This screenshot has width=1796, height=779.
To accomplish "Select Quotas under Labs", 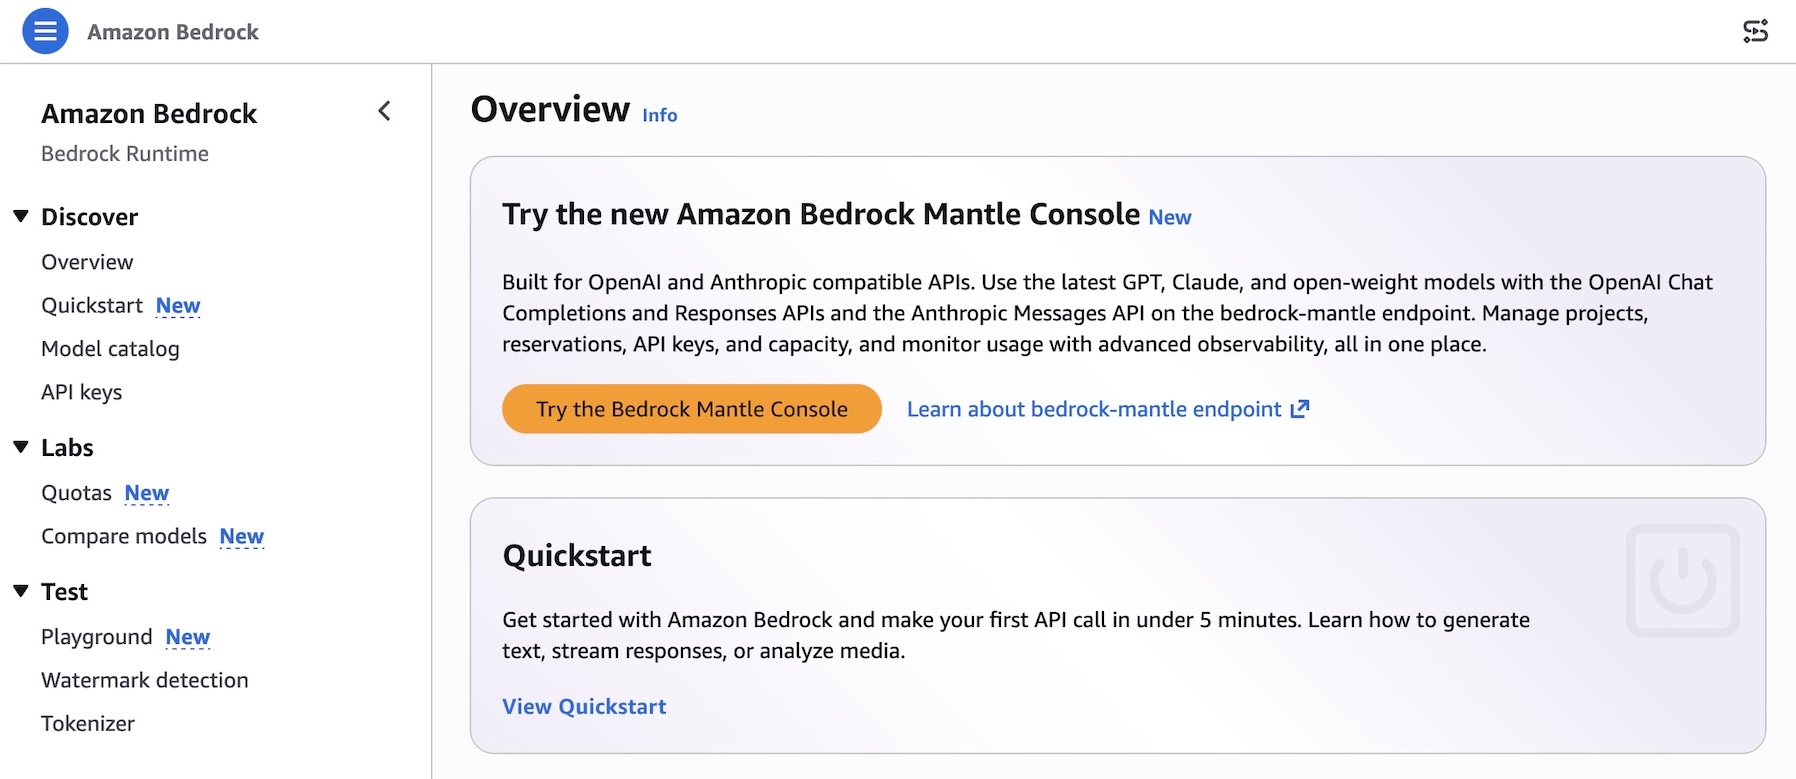I will 76,493.
